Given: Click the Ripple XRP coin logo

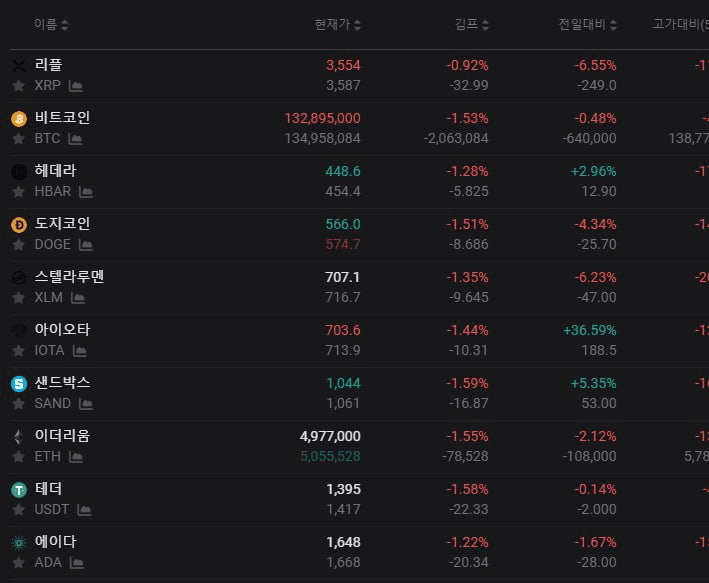Looking at the screenshot, I should (19, 66).
